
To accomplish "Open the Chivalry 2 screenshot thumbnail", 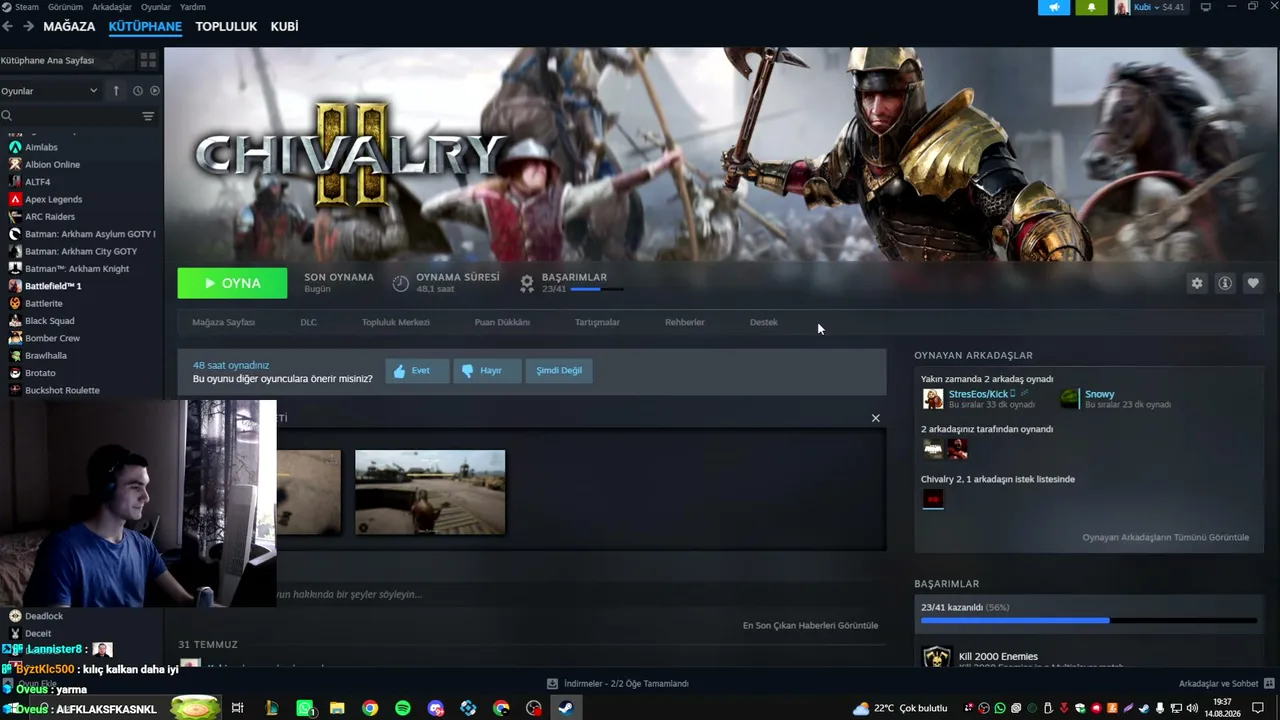I will pyautogui.click(x=430, y=492).
